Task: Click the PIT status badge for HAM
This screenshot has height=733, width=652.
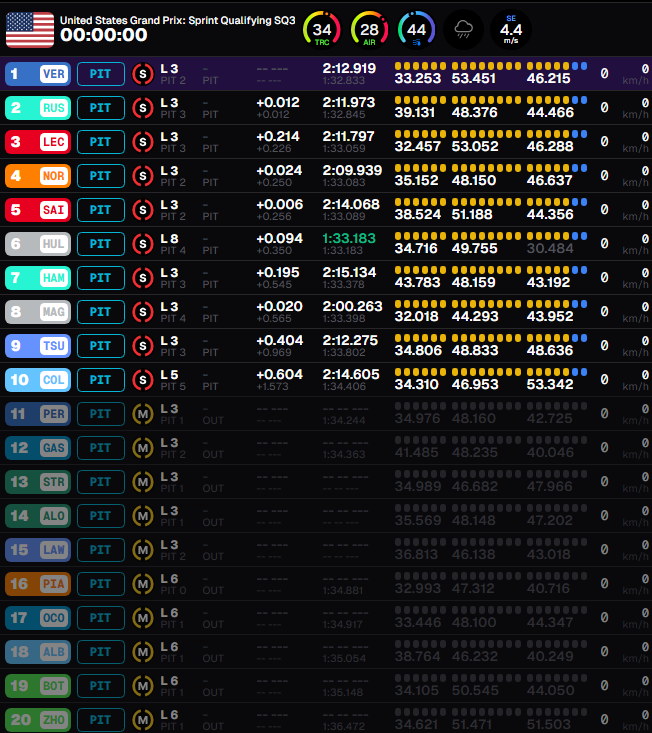Action: (101, 278)
